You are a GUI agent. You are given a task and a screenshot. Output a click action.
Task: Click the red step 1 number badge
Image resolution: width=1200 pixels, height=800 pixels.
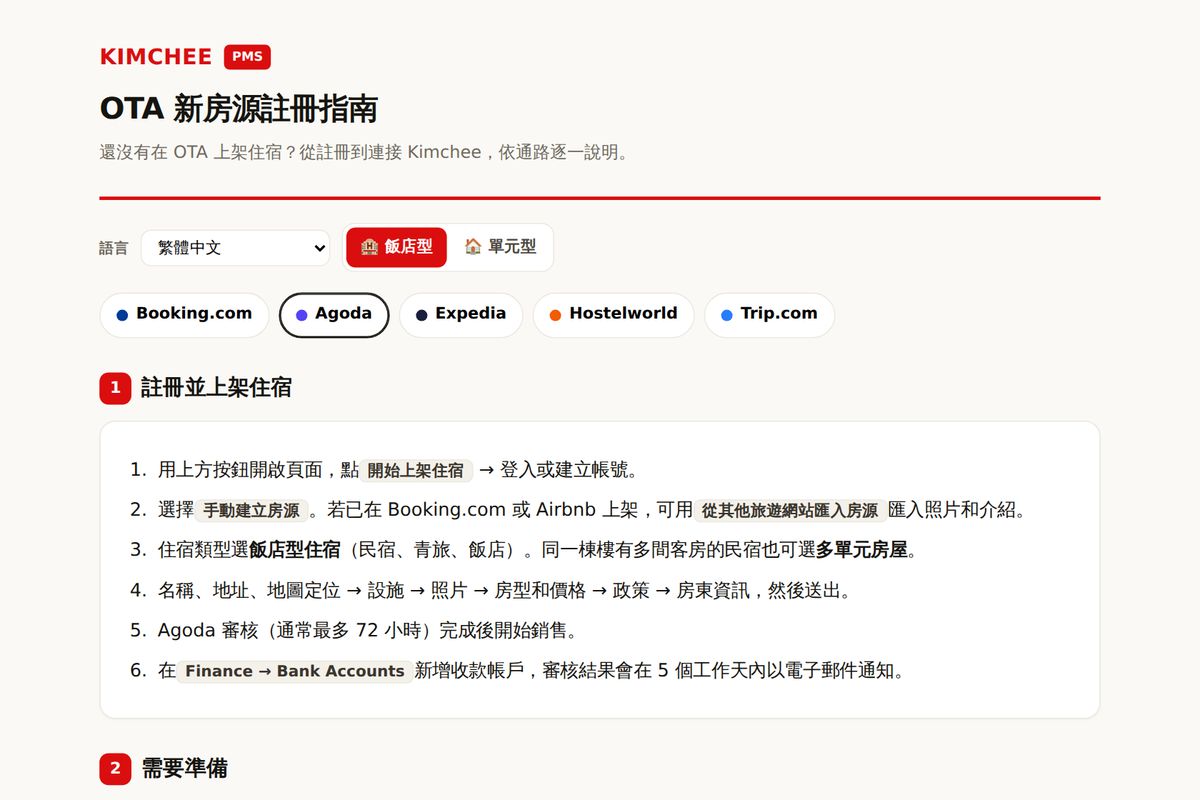point(115,388)
